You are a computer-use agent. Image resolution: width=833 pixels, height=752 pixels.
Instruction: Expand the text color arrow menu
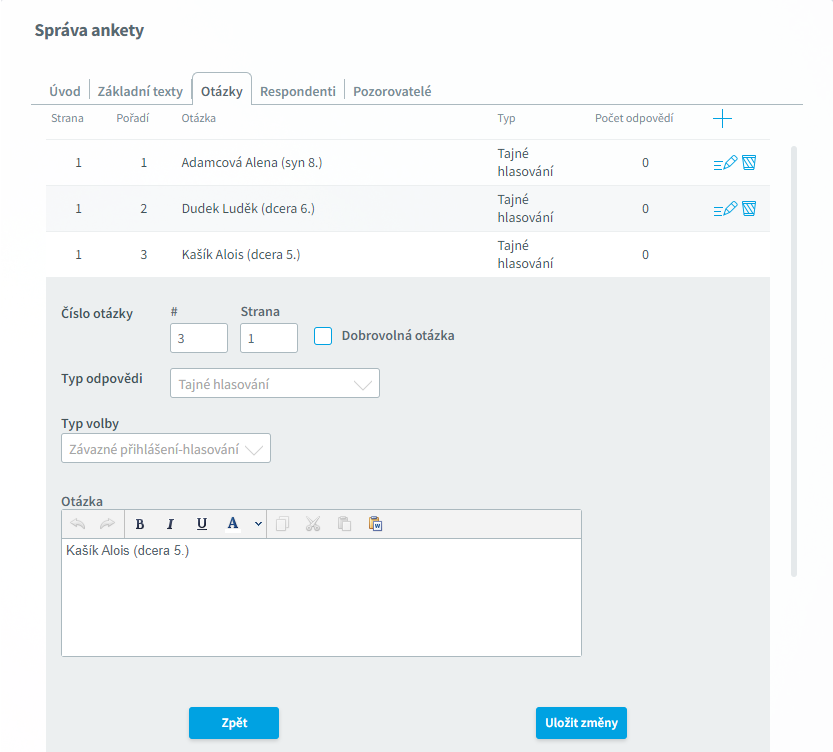point(258,524)
